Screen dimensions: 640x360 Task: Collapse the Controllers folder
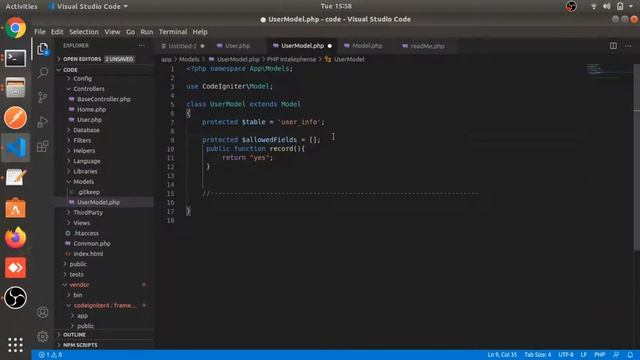coord(89,89)
